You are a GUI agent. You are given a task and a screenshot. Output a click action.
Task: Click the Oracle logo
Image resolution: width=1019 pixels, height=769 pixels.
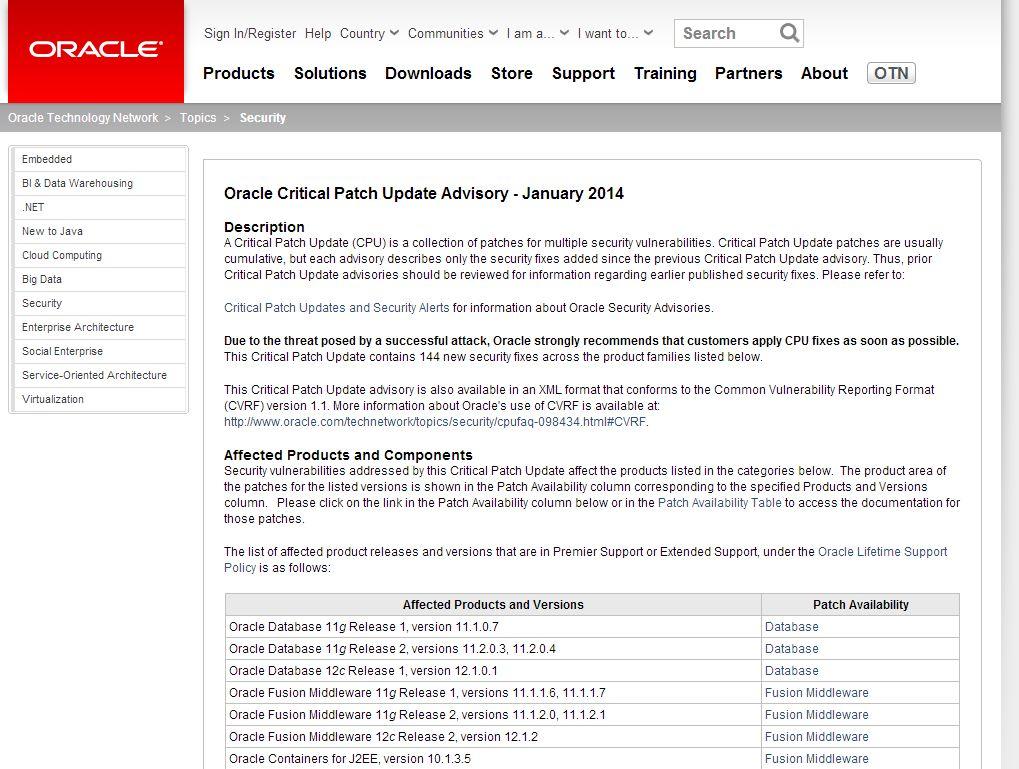pyautogui.click(x=96, y=49)
